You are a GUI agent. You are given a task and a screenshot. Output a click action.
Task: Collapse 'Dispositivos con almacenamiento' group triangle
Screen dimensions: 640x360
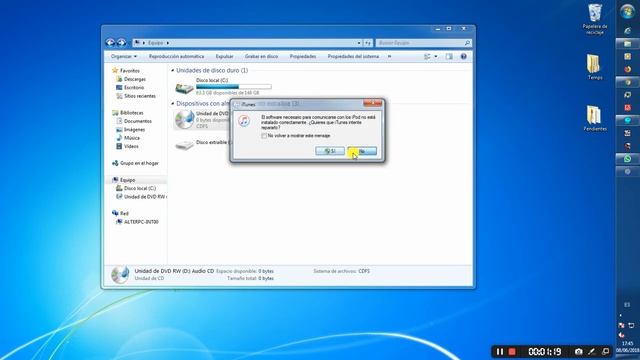pos(173,104)
